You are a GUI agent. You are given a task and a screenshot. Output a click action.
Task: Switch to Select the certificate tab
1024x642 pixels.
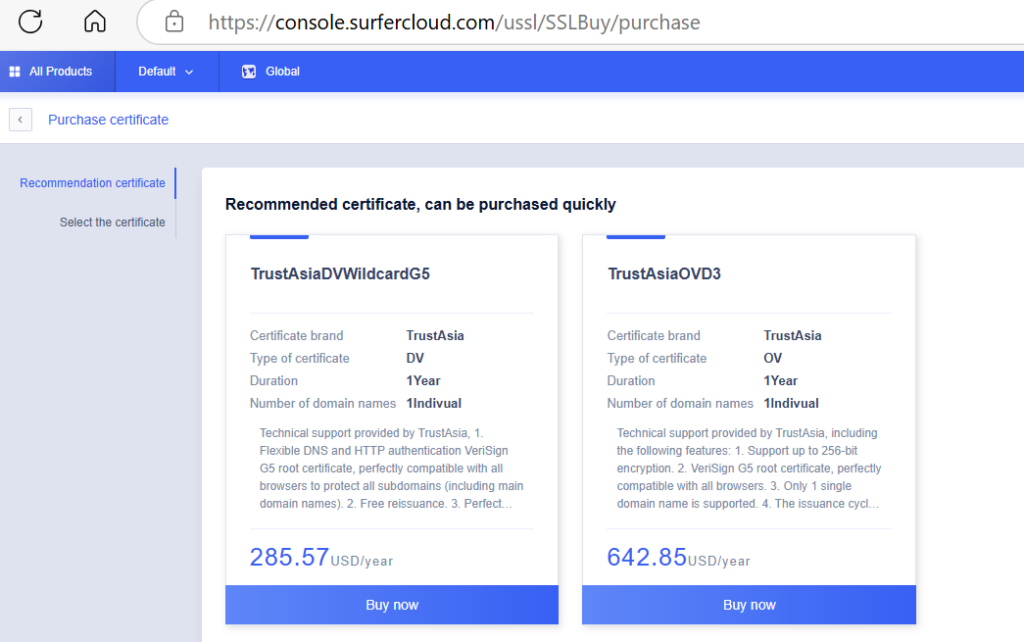112,222
